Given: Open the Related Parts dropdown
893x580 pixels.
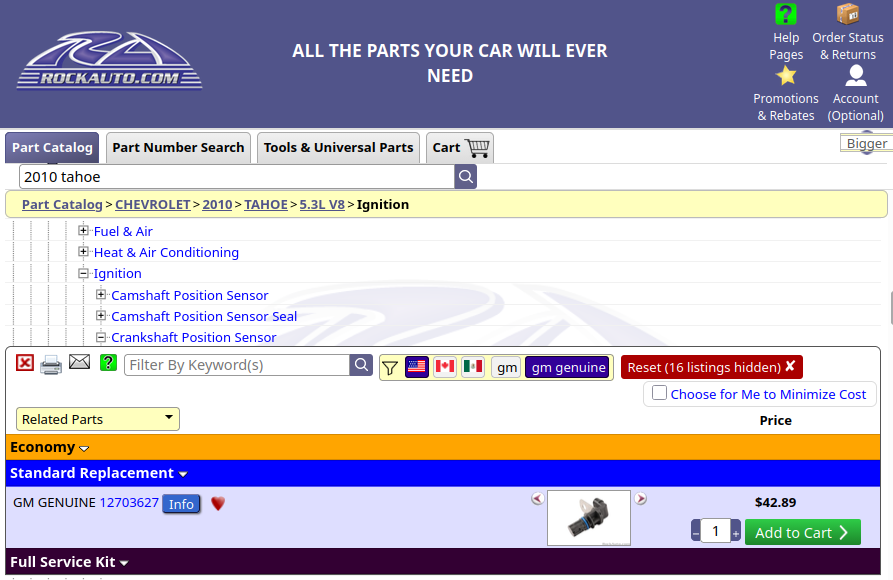Looking at the screenshot, I should pos(97,419).
